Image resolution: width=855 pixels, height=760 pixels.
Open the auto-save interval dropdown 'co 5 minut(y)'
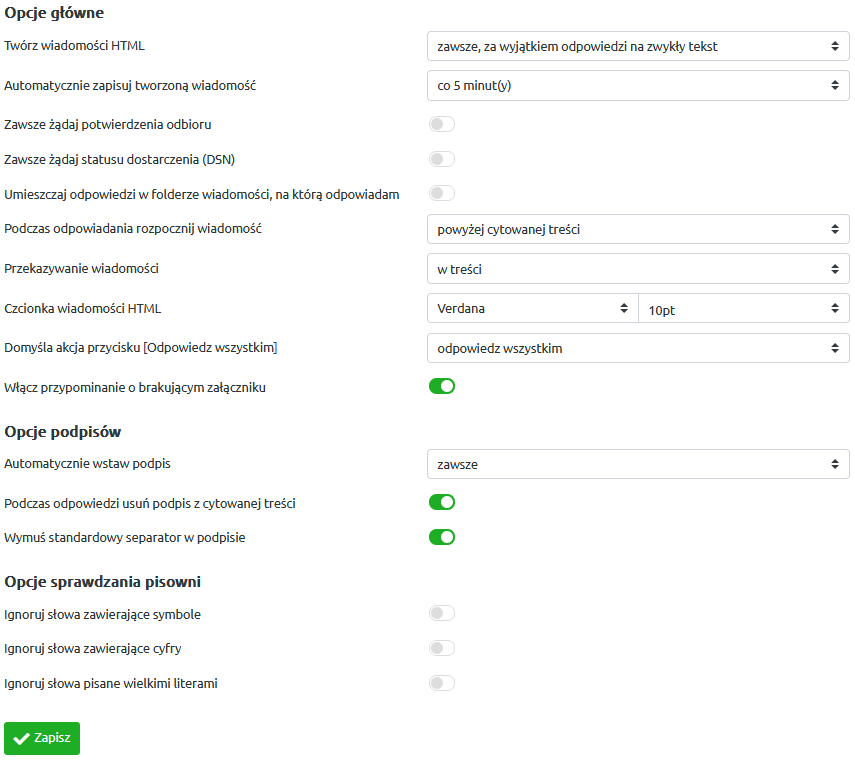pos(638,86)
